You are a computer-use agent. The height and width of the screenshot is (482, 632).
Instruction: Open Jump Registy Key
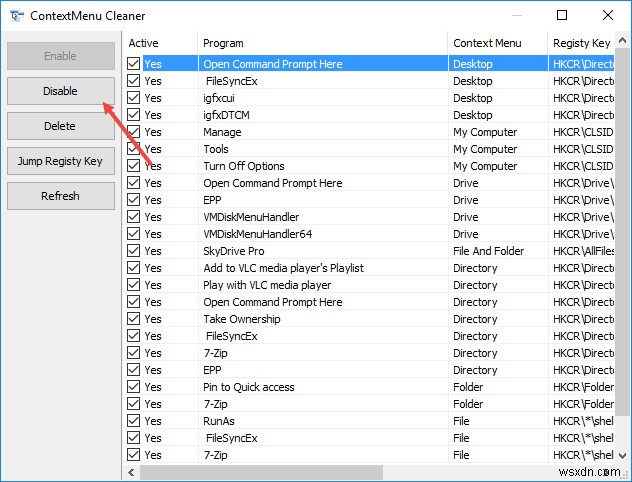point(61,161)
